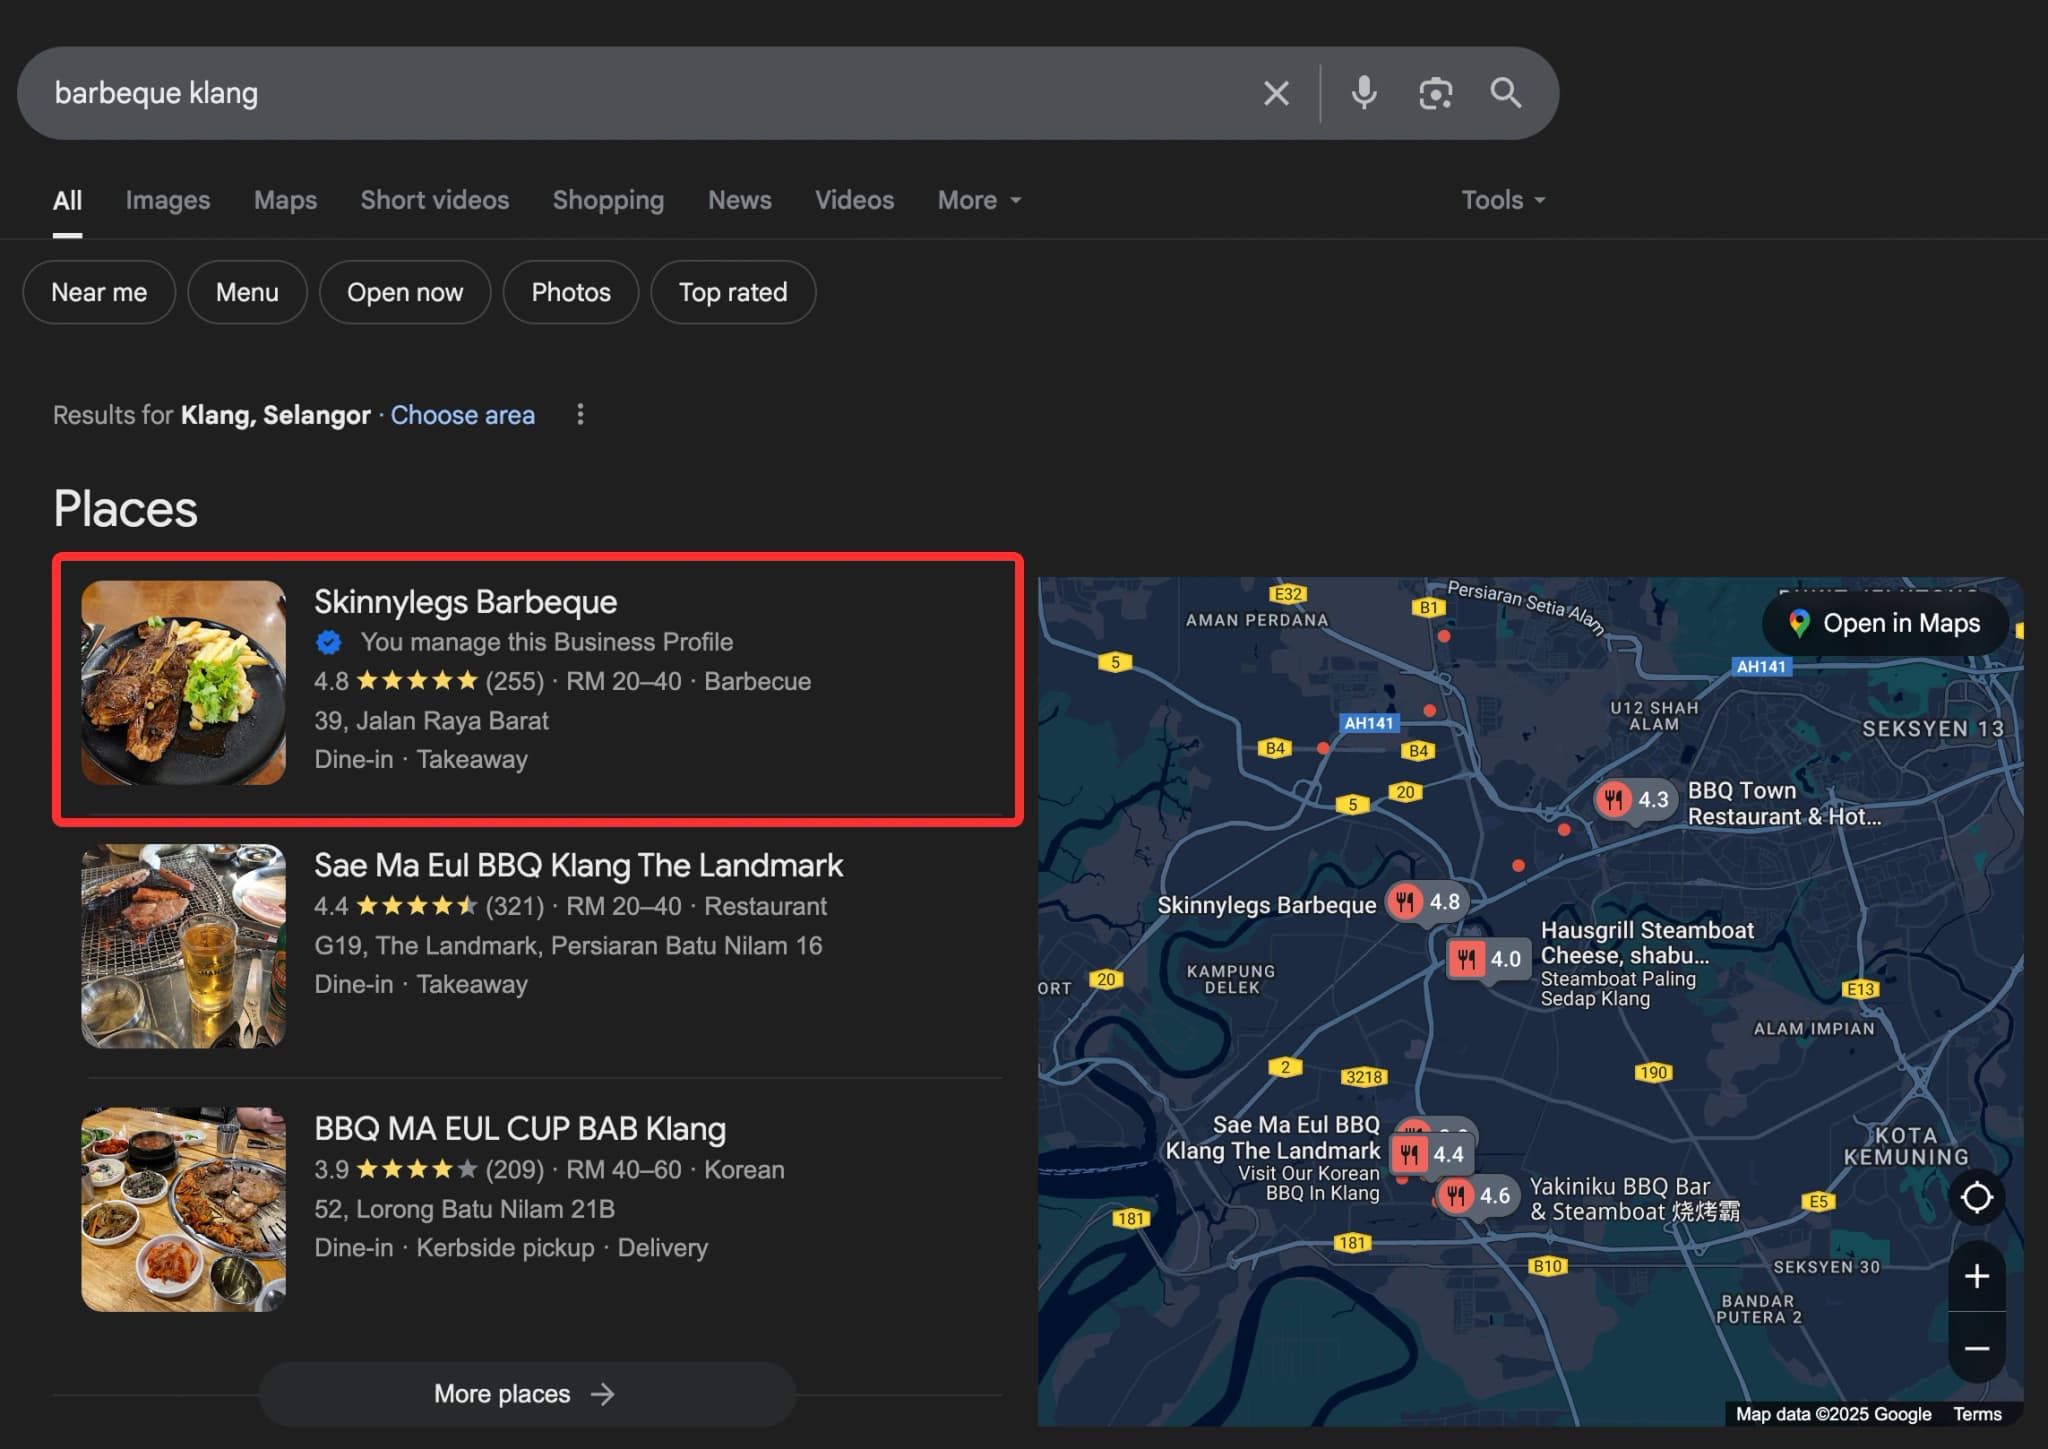
Task: Click the Yakiniku BBQ Bar 4.6 map pin
Action: pos(1476,1195)
